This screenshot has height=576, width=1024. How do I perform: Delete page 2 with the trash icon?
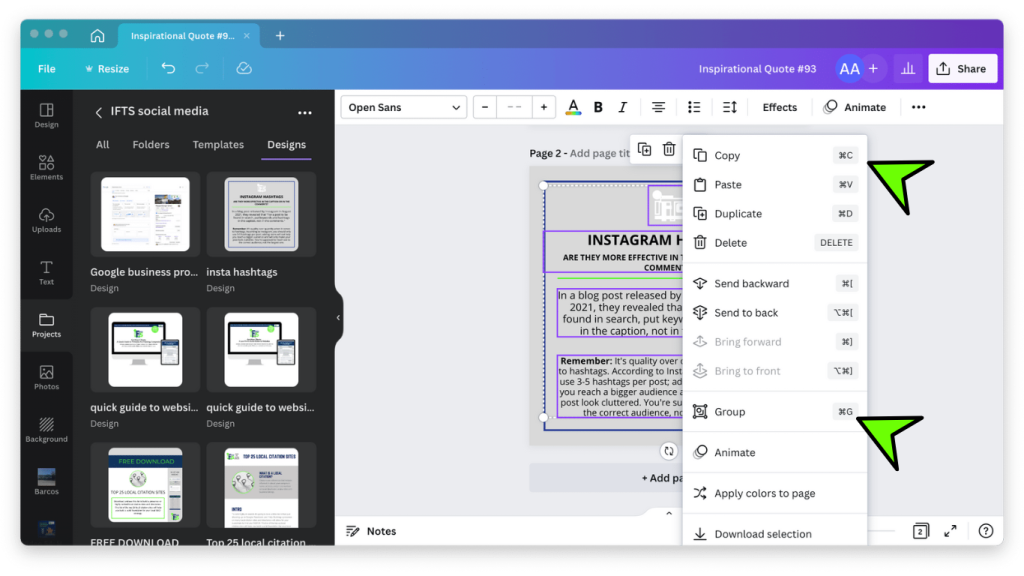click(x=669, y=150)
